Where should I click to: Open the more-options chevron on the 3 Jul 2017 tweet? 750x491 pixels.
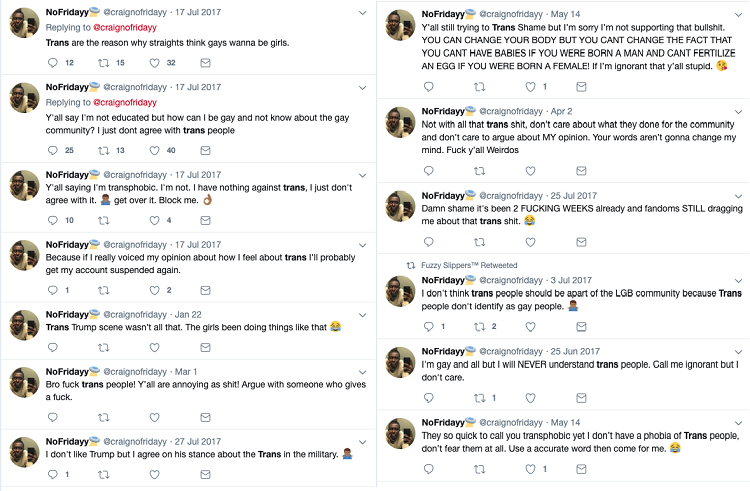pos(742,278)
